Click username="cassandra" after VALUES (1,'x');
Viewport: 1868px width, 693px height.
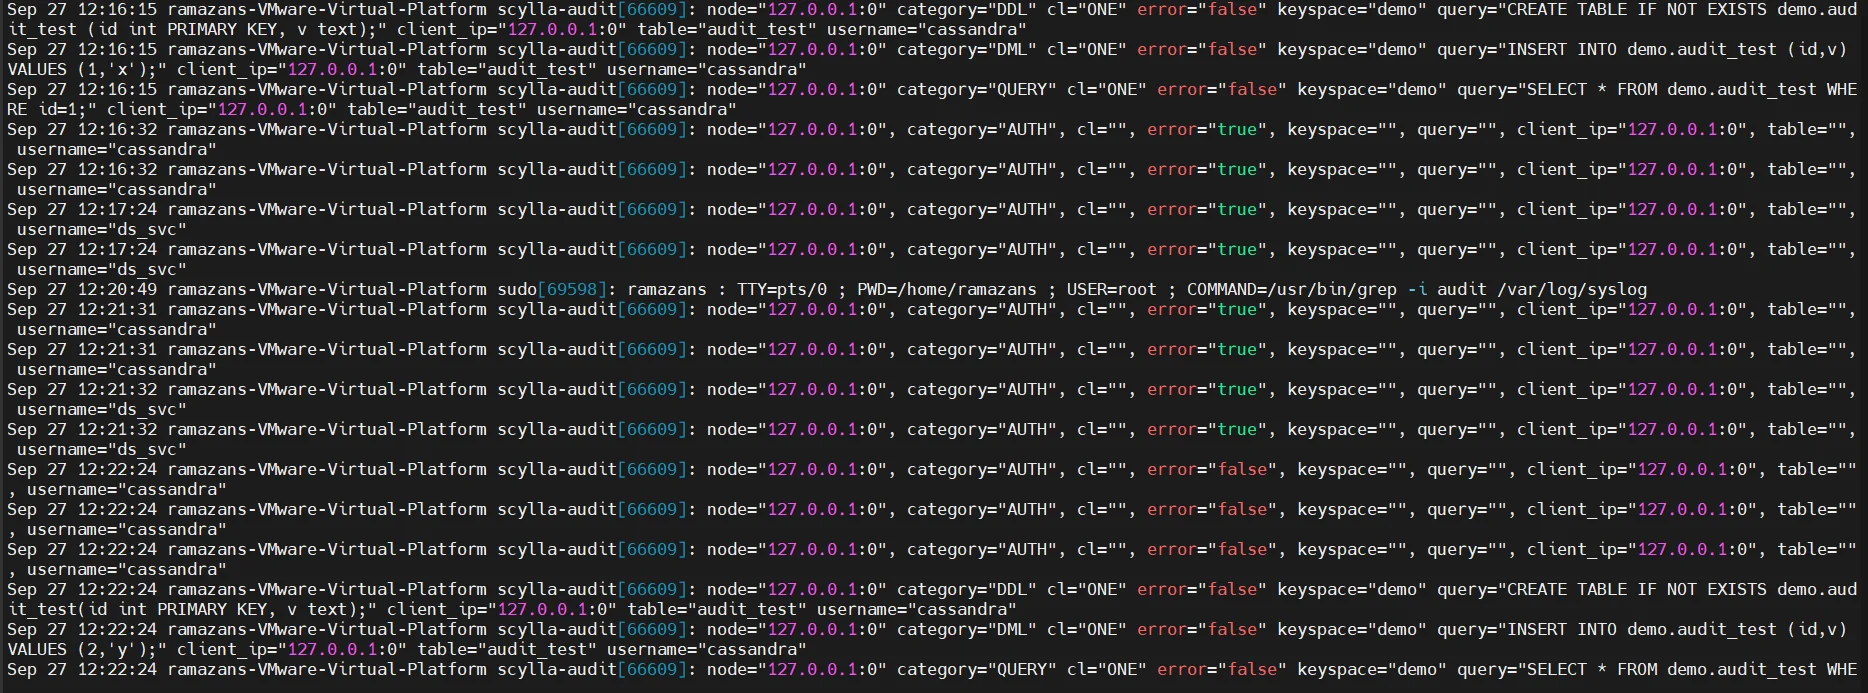pyautogui.click(x=706, y=69)
